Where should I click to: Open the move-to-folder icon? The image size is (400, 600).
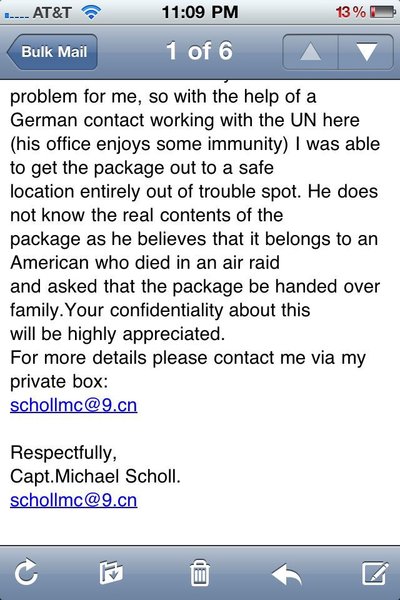[x=111, y=572]
